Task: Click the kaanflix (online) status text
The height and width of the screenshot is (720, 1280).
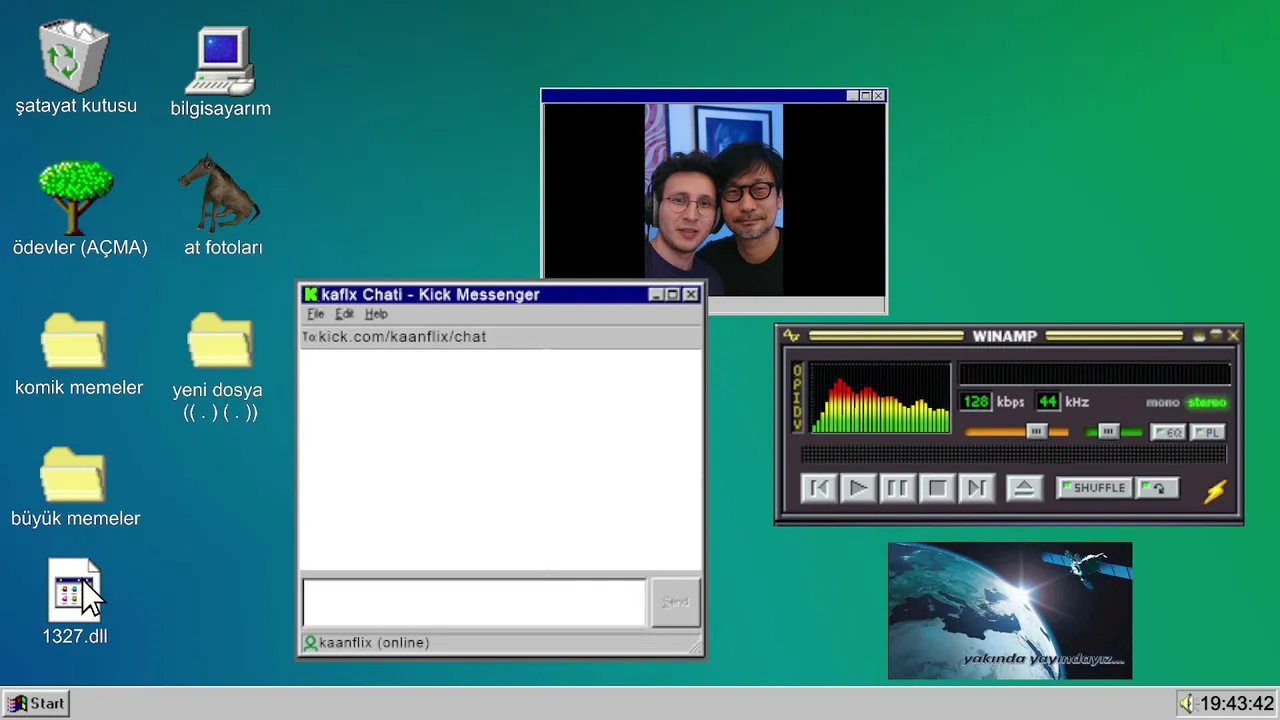Action: click(374, 643)
